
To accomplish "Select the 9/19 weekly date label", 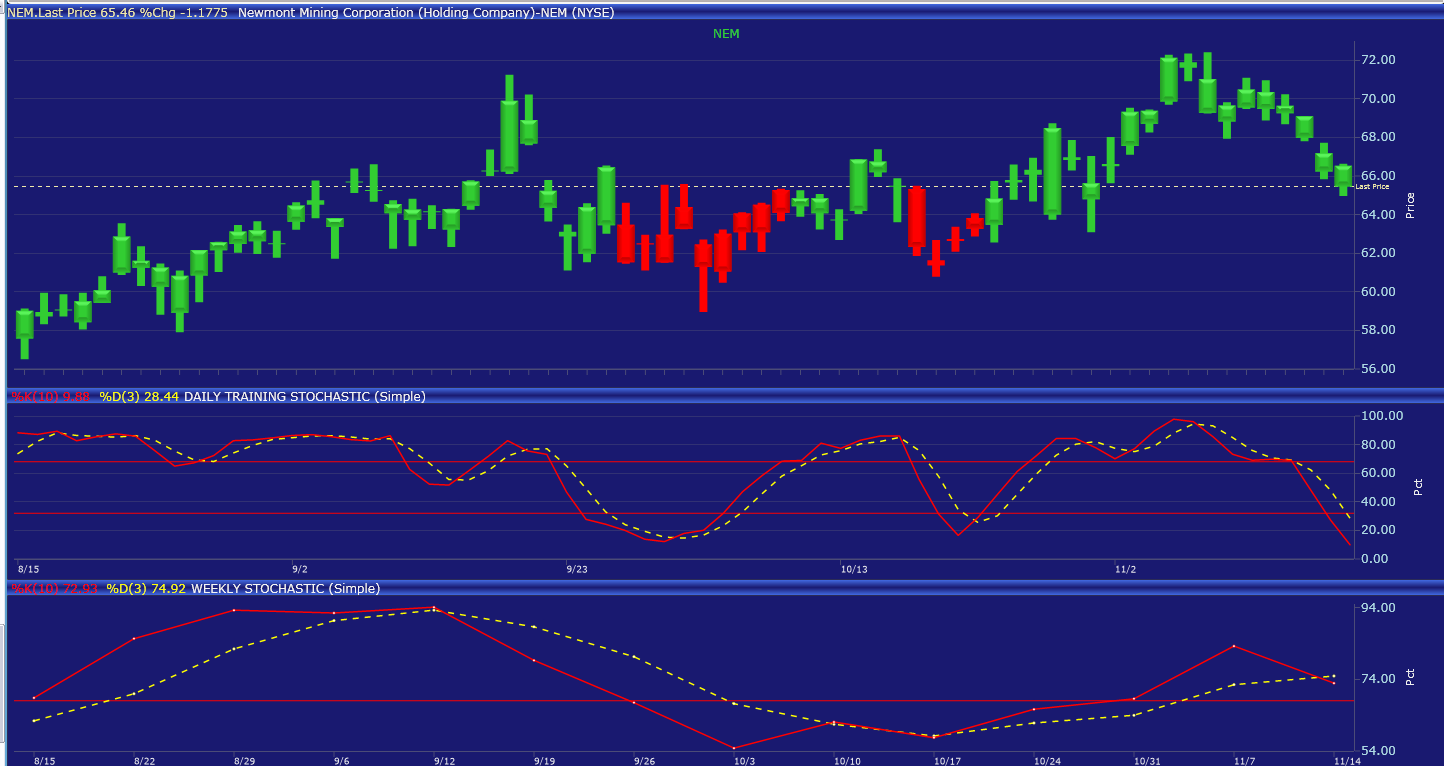I will tap(545, 761).
